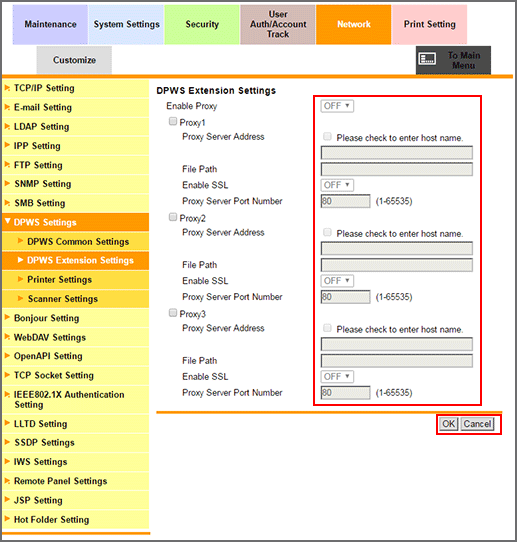Screen dimensions: 517x542
Task: Open Proxy3 Enable SSL dropdown
Action: tap(337, 376)
